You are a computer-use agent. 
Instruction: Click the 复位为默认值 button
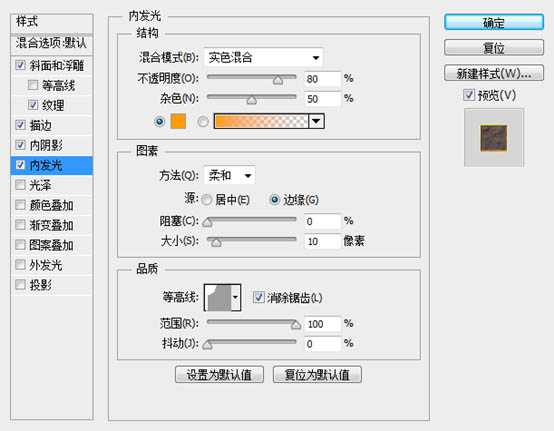coord(317,374)
